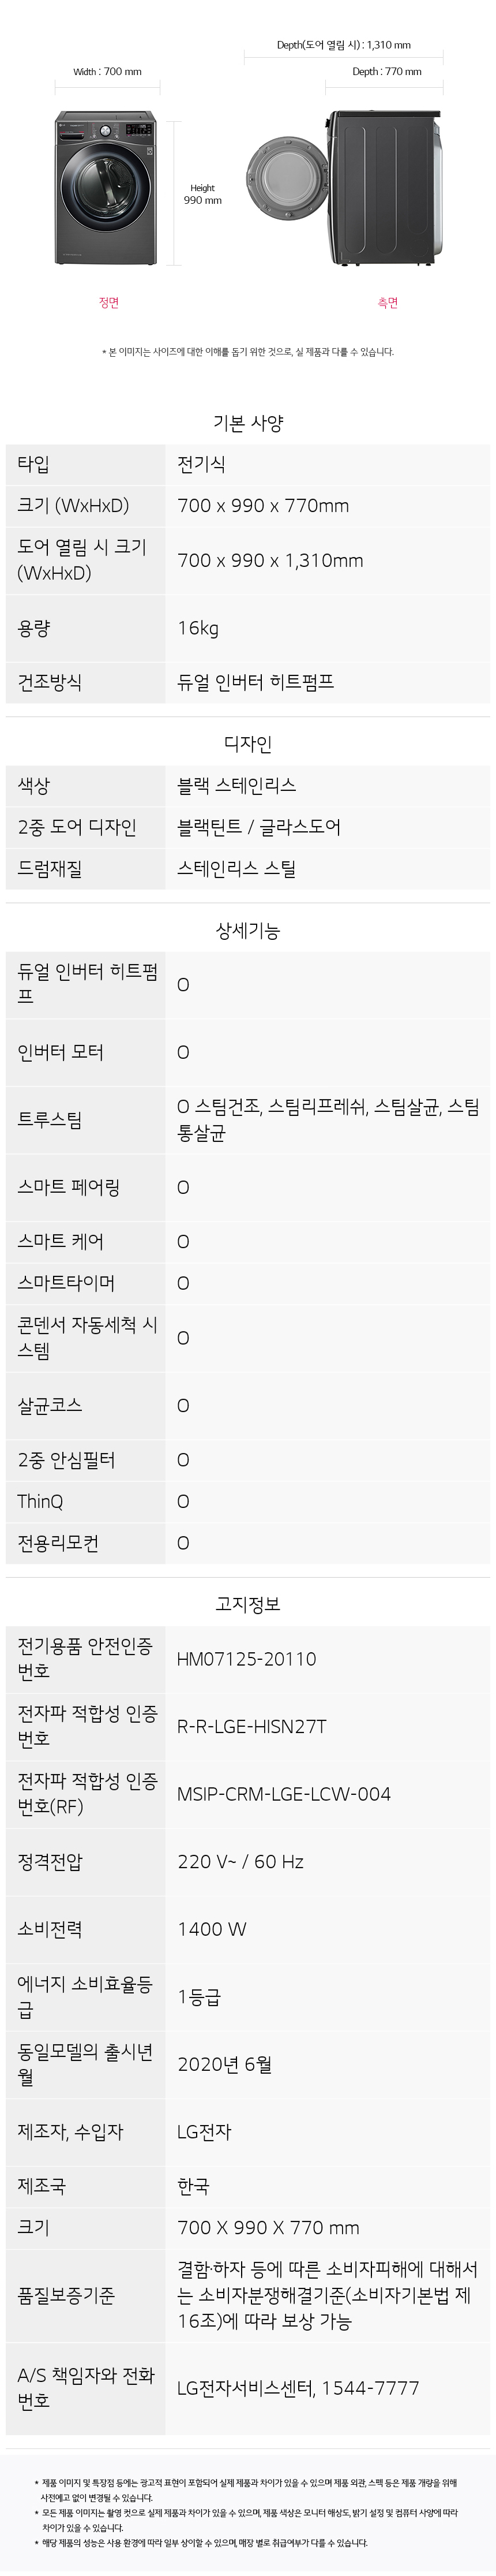Click the 1400 W power consumption value
The height and width of the screenshot is (2576, 496).
[x=211, y=1929]
